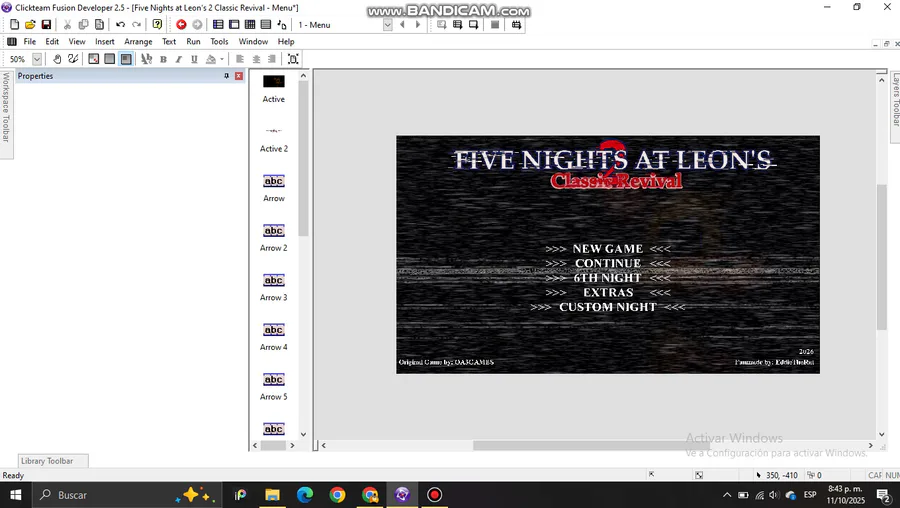Click the Run Application icon
900x508 pixels.
(x=457, y=25)
